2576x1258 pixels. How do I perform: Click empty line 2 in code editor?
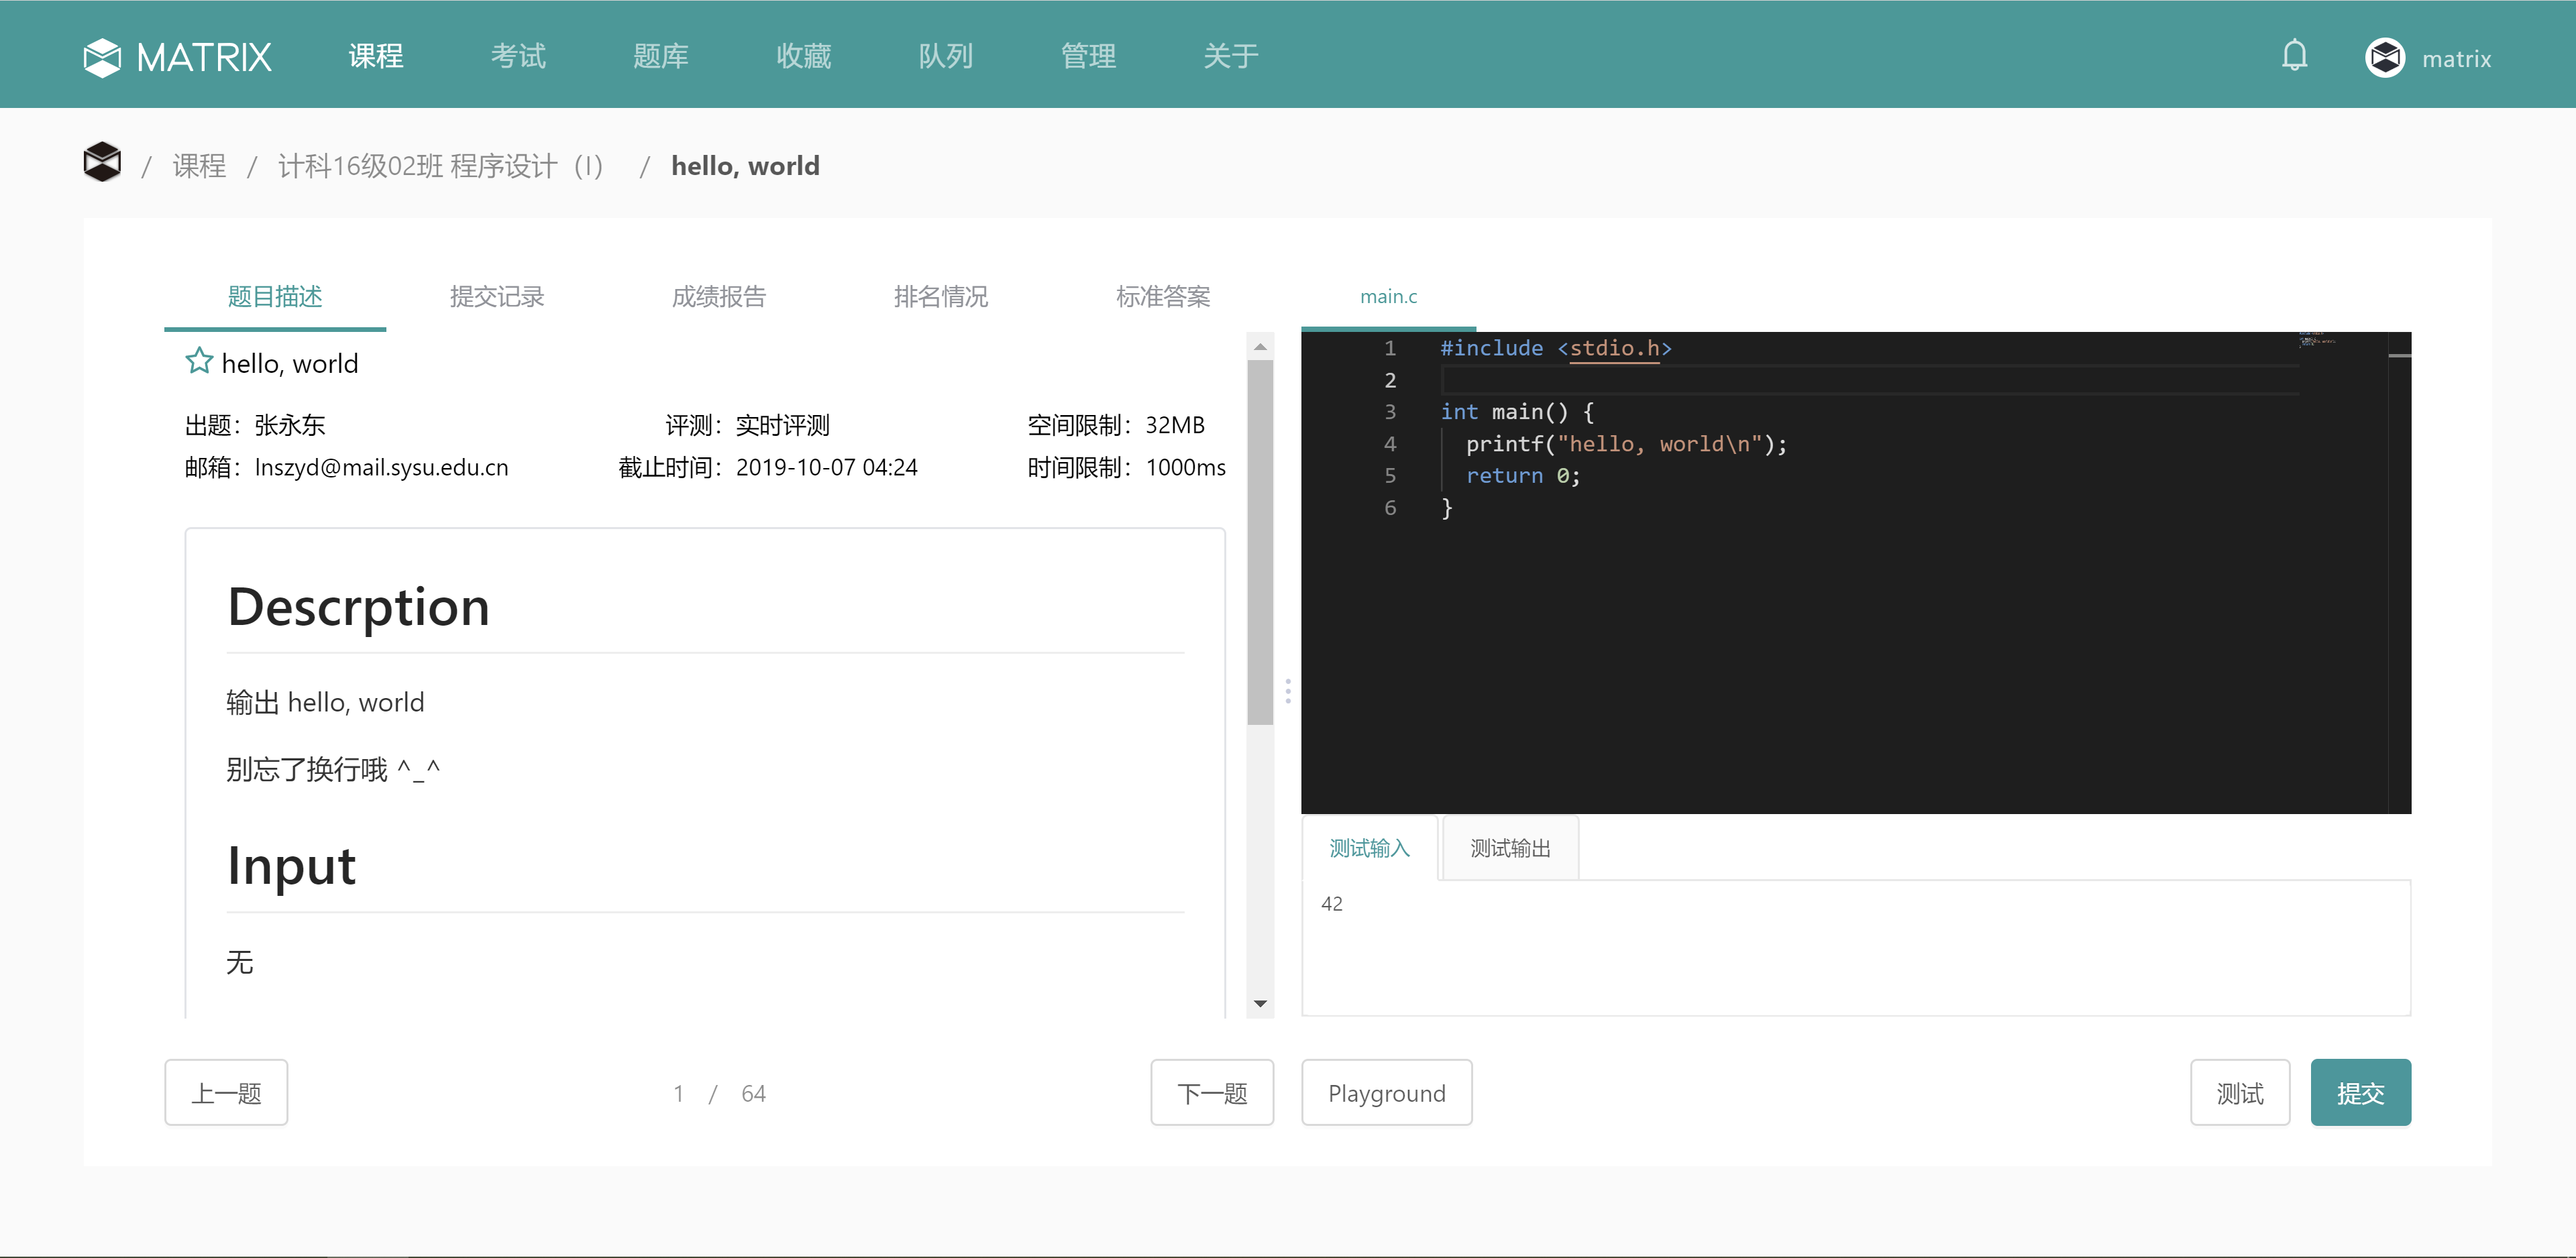tap(1870, 380)
